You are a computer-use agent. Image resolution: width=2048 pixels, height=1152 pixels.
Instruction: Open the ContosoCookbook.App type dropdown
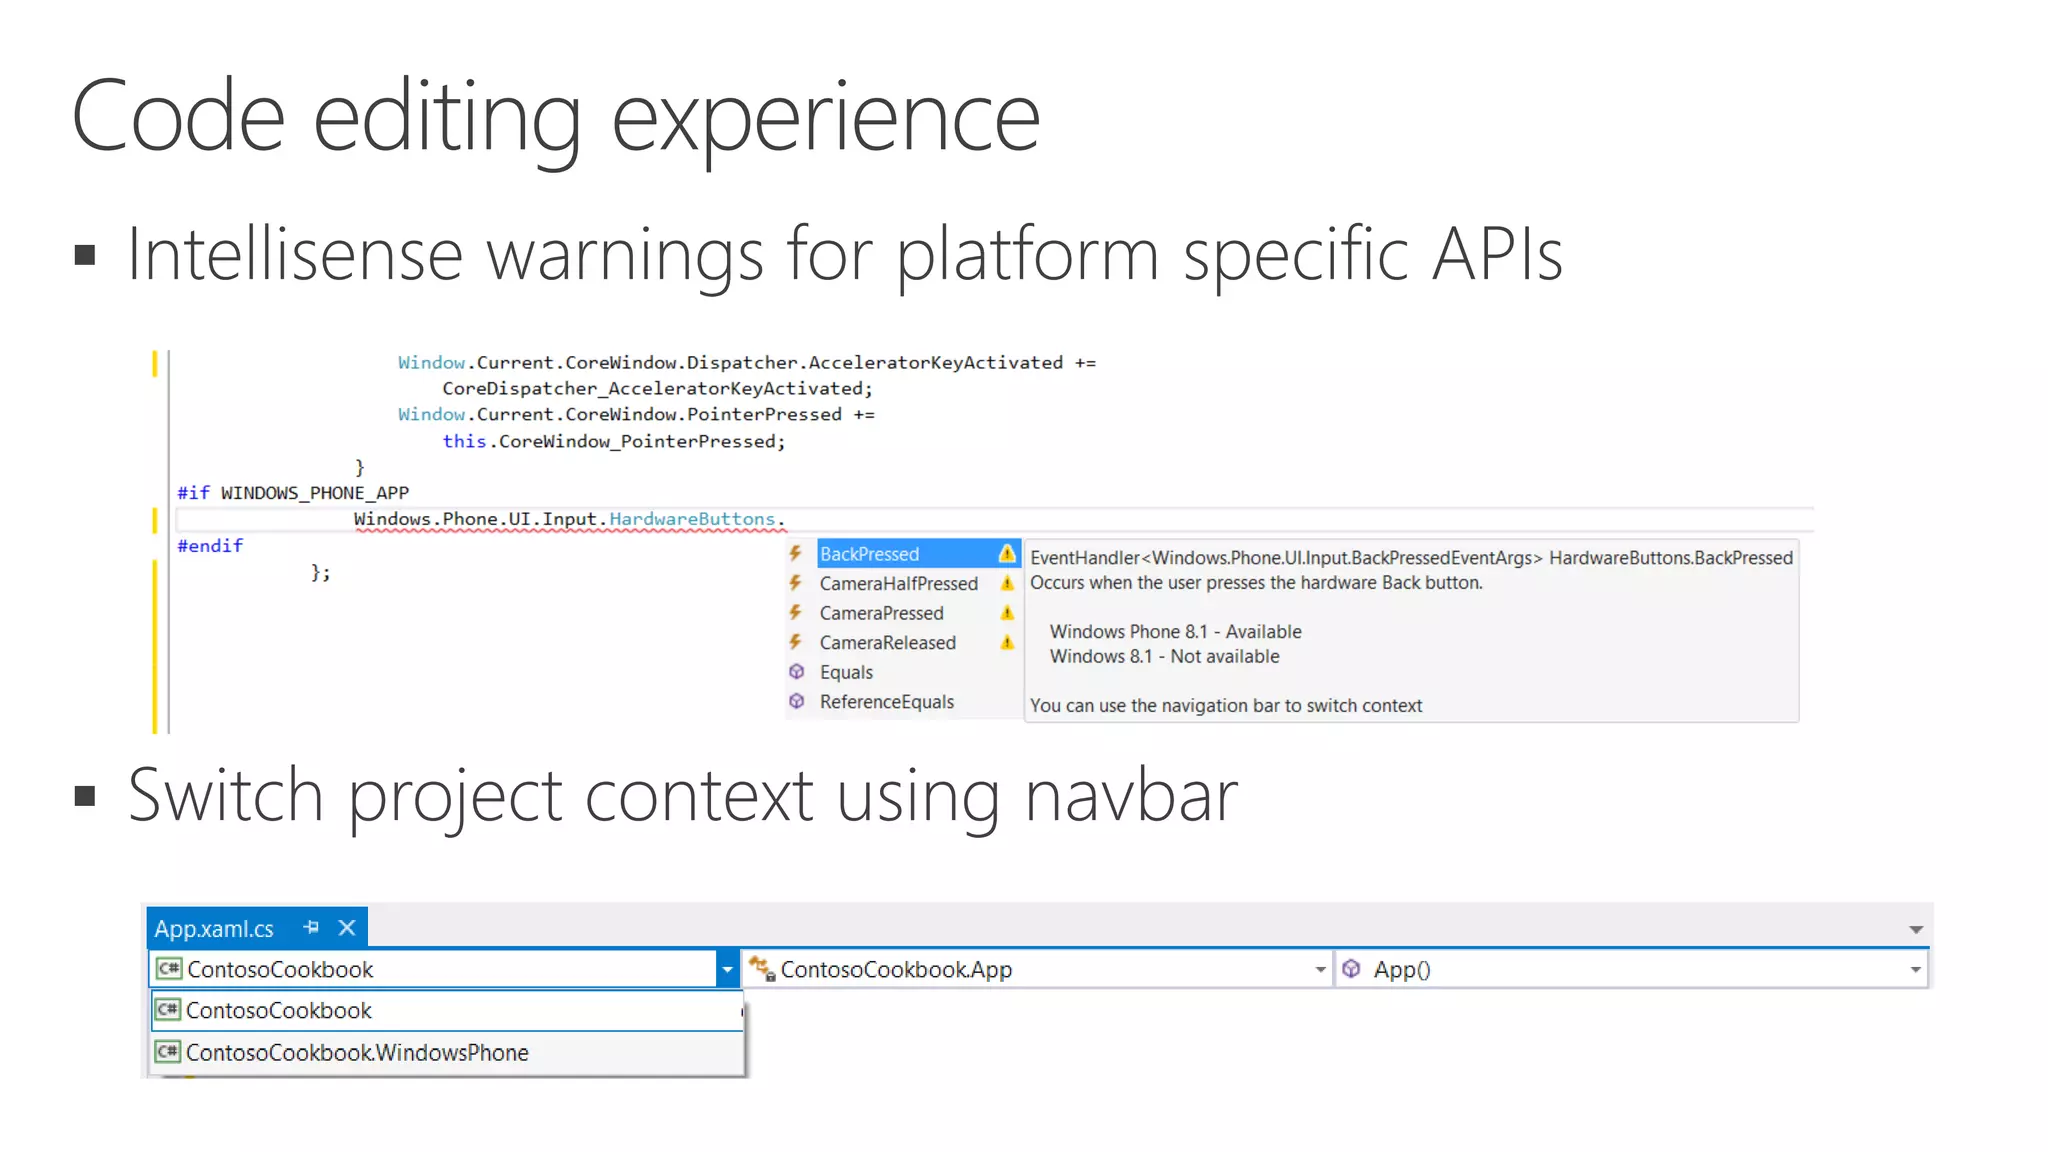pyautogui.click(x=1320, y=969)
